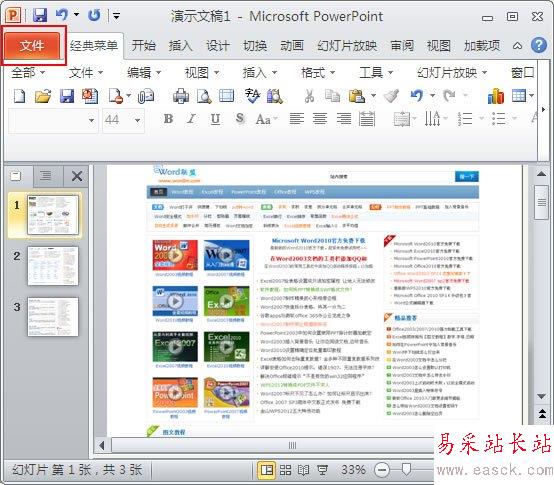Align text left
Viewport: 554px width, 485px height.
[x=297, y=119]
